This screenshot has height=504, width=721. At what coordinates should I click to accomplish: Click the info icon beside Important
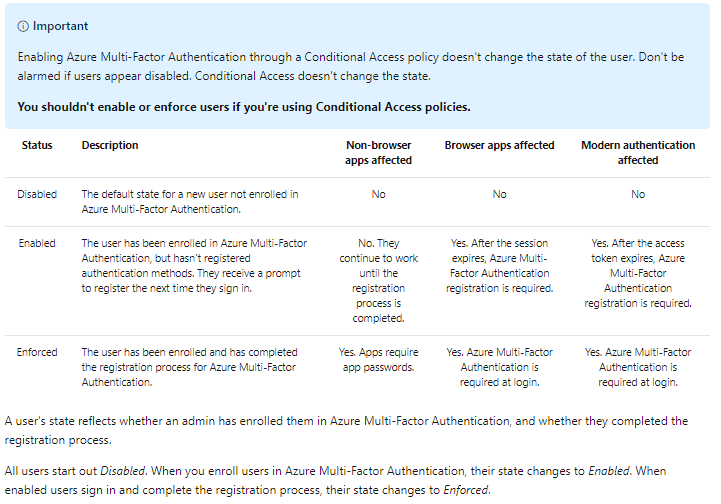click(23, 26)
